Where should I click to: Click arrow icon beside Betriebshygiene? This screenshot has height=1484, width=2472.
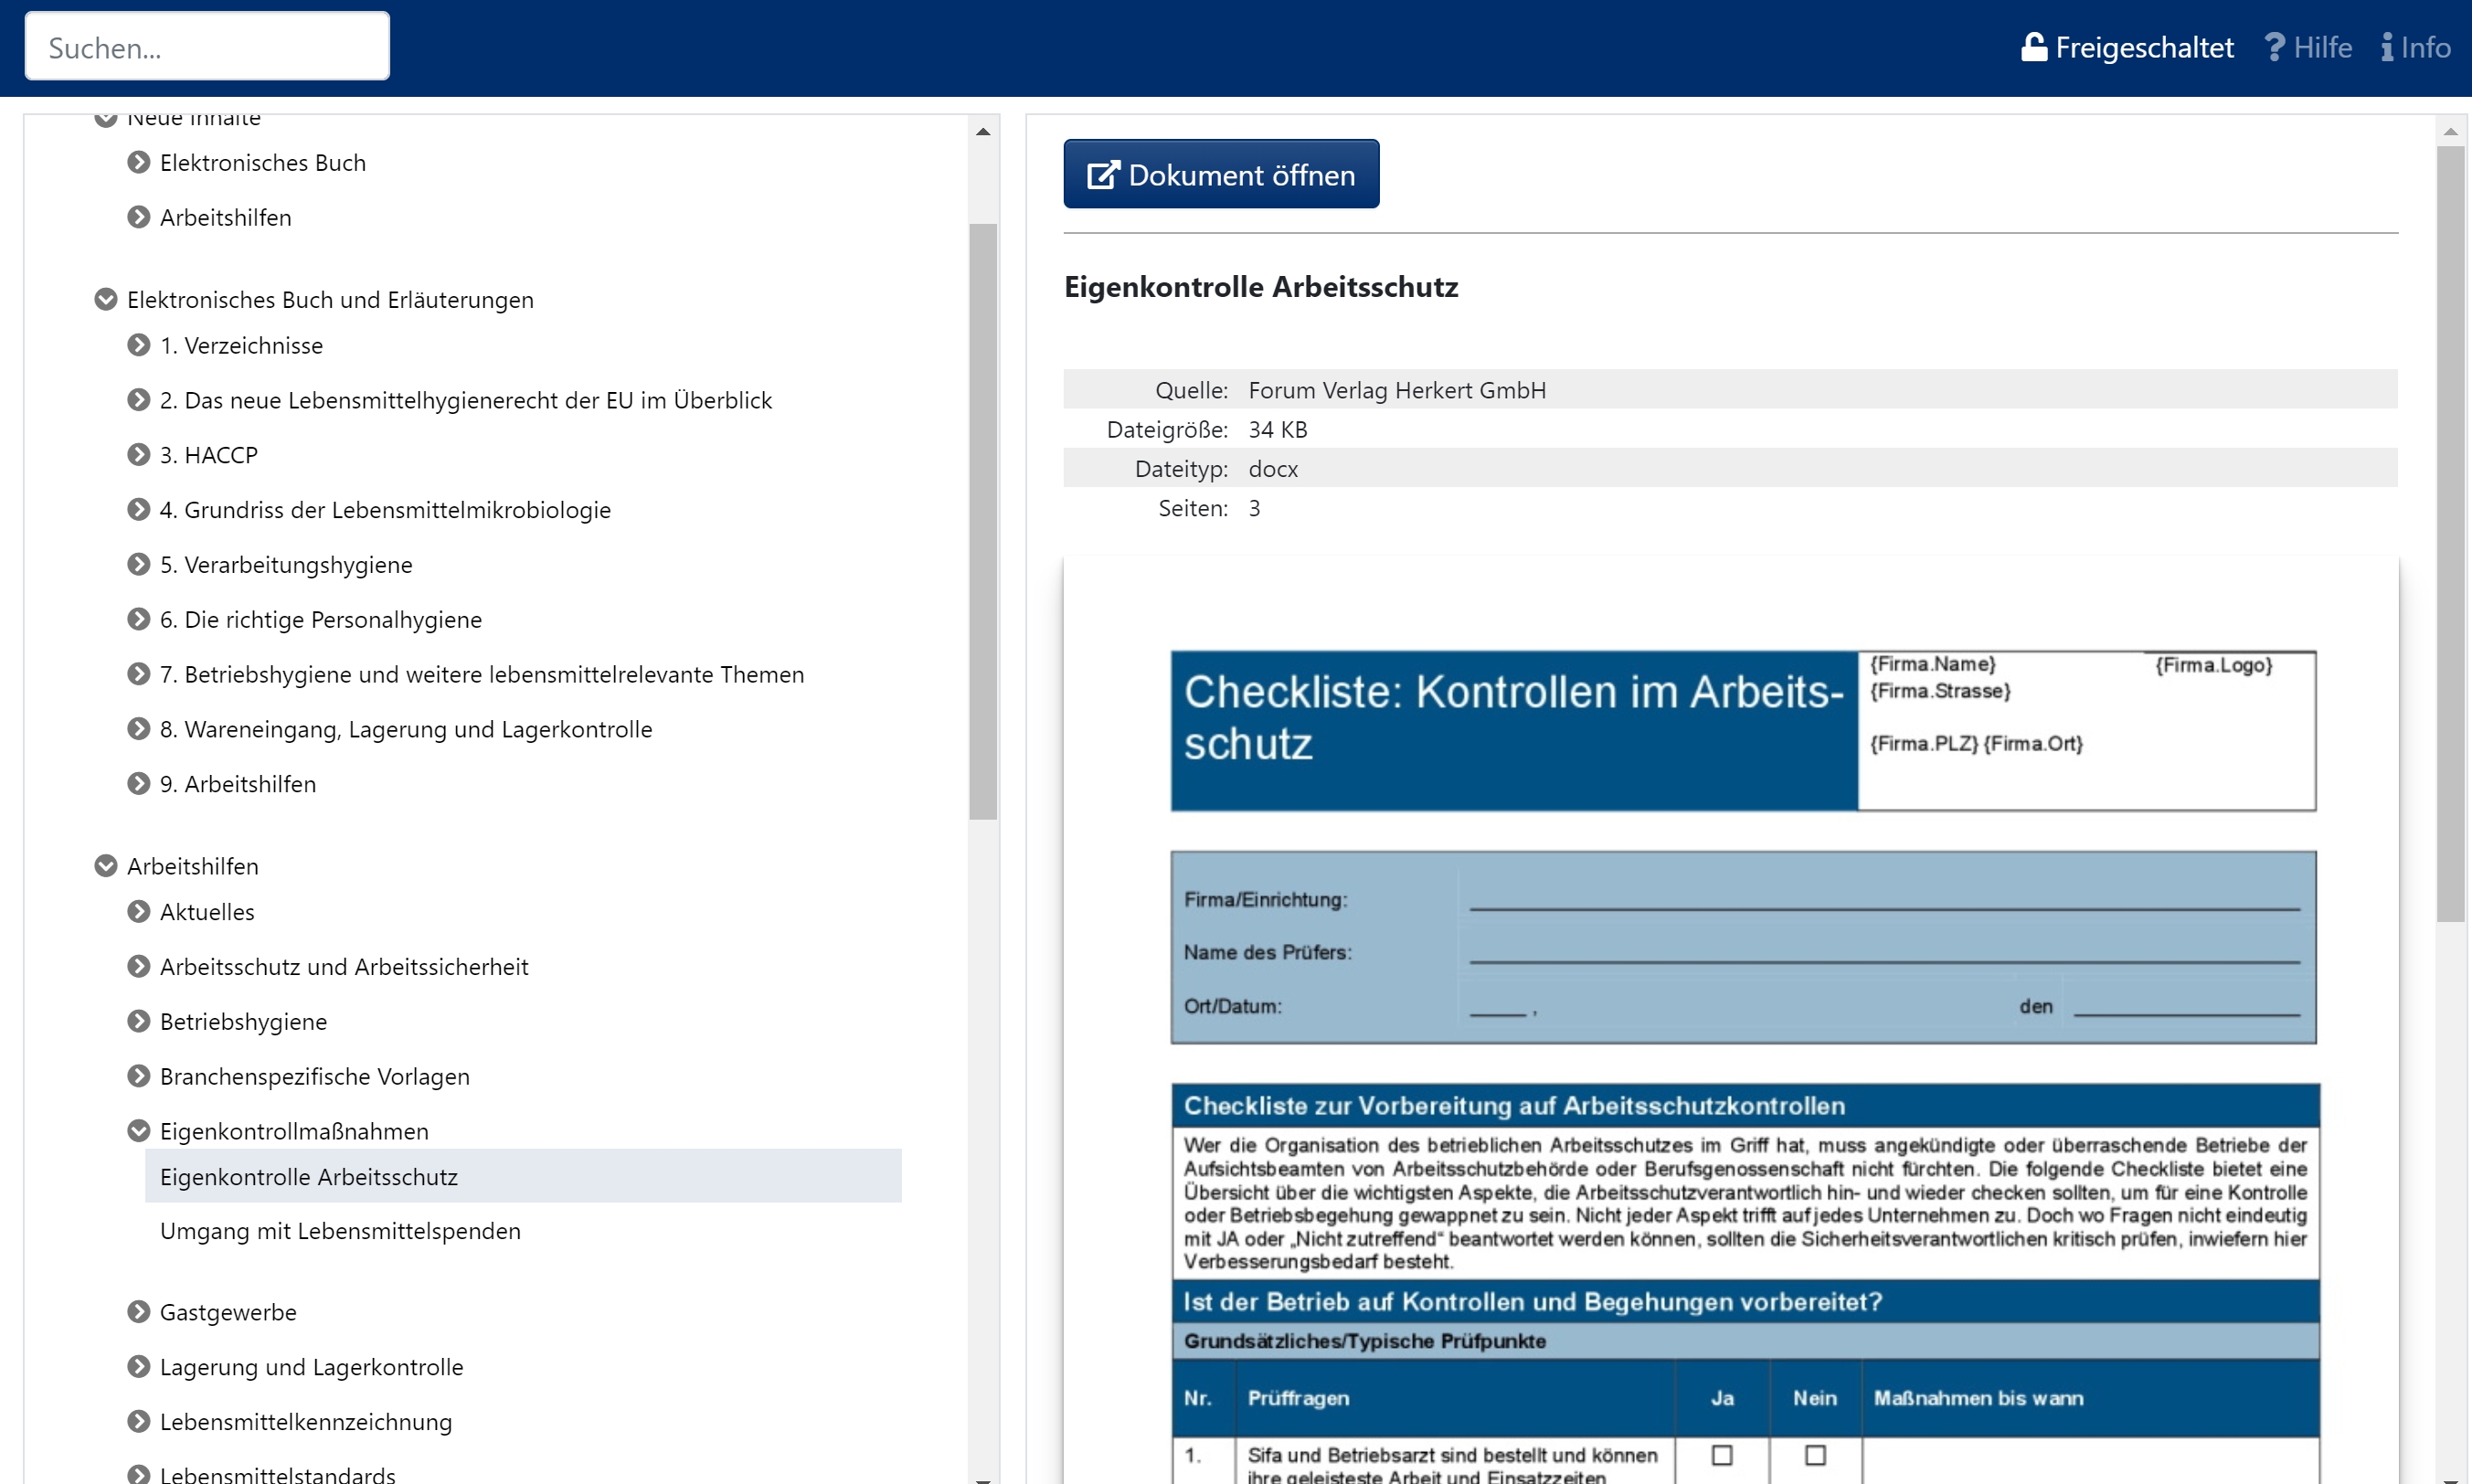pyautogui.click(x=139, y=1021)
